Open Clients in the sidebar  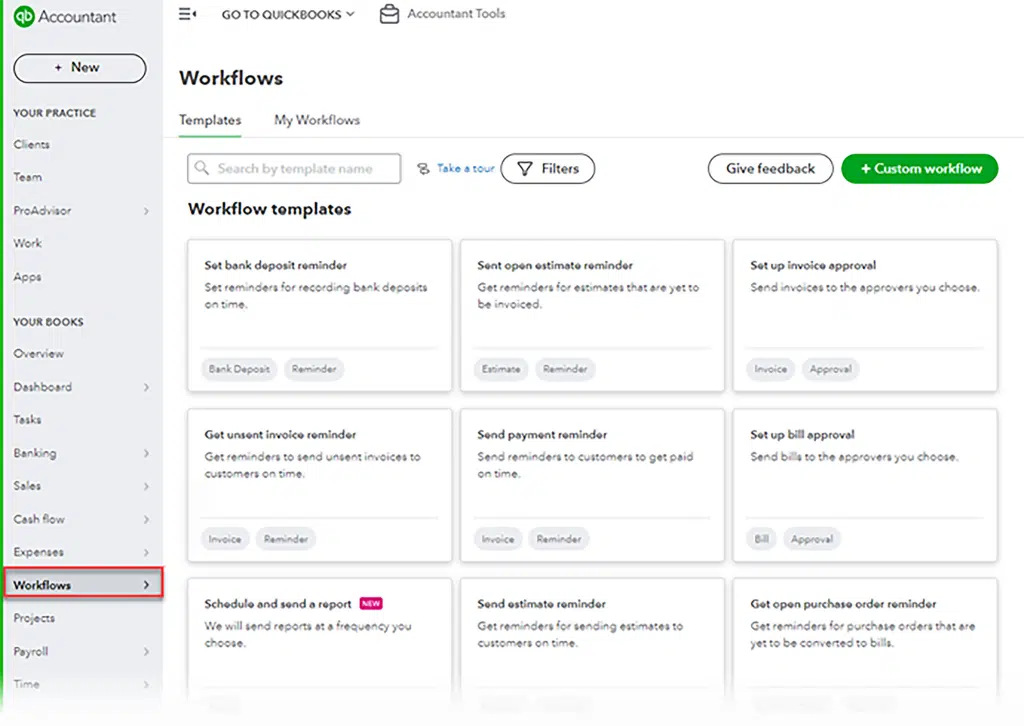tap(32, 145)
